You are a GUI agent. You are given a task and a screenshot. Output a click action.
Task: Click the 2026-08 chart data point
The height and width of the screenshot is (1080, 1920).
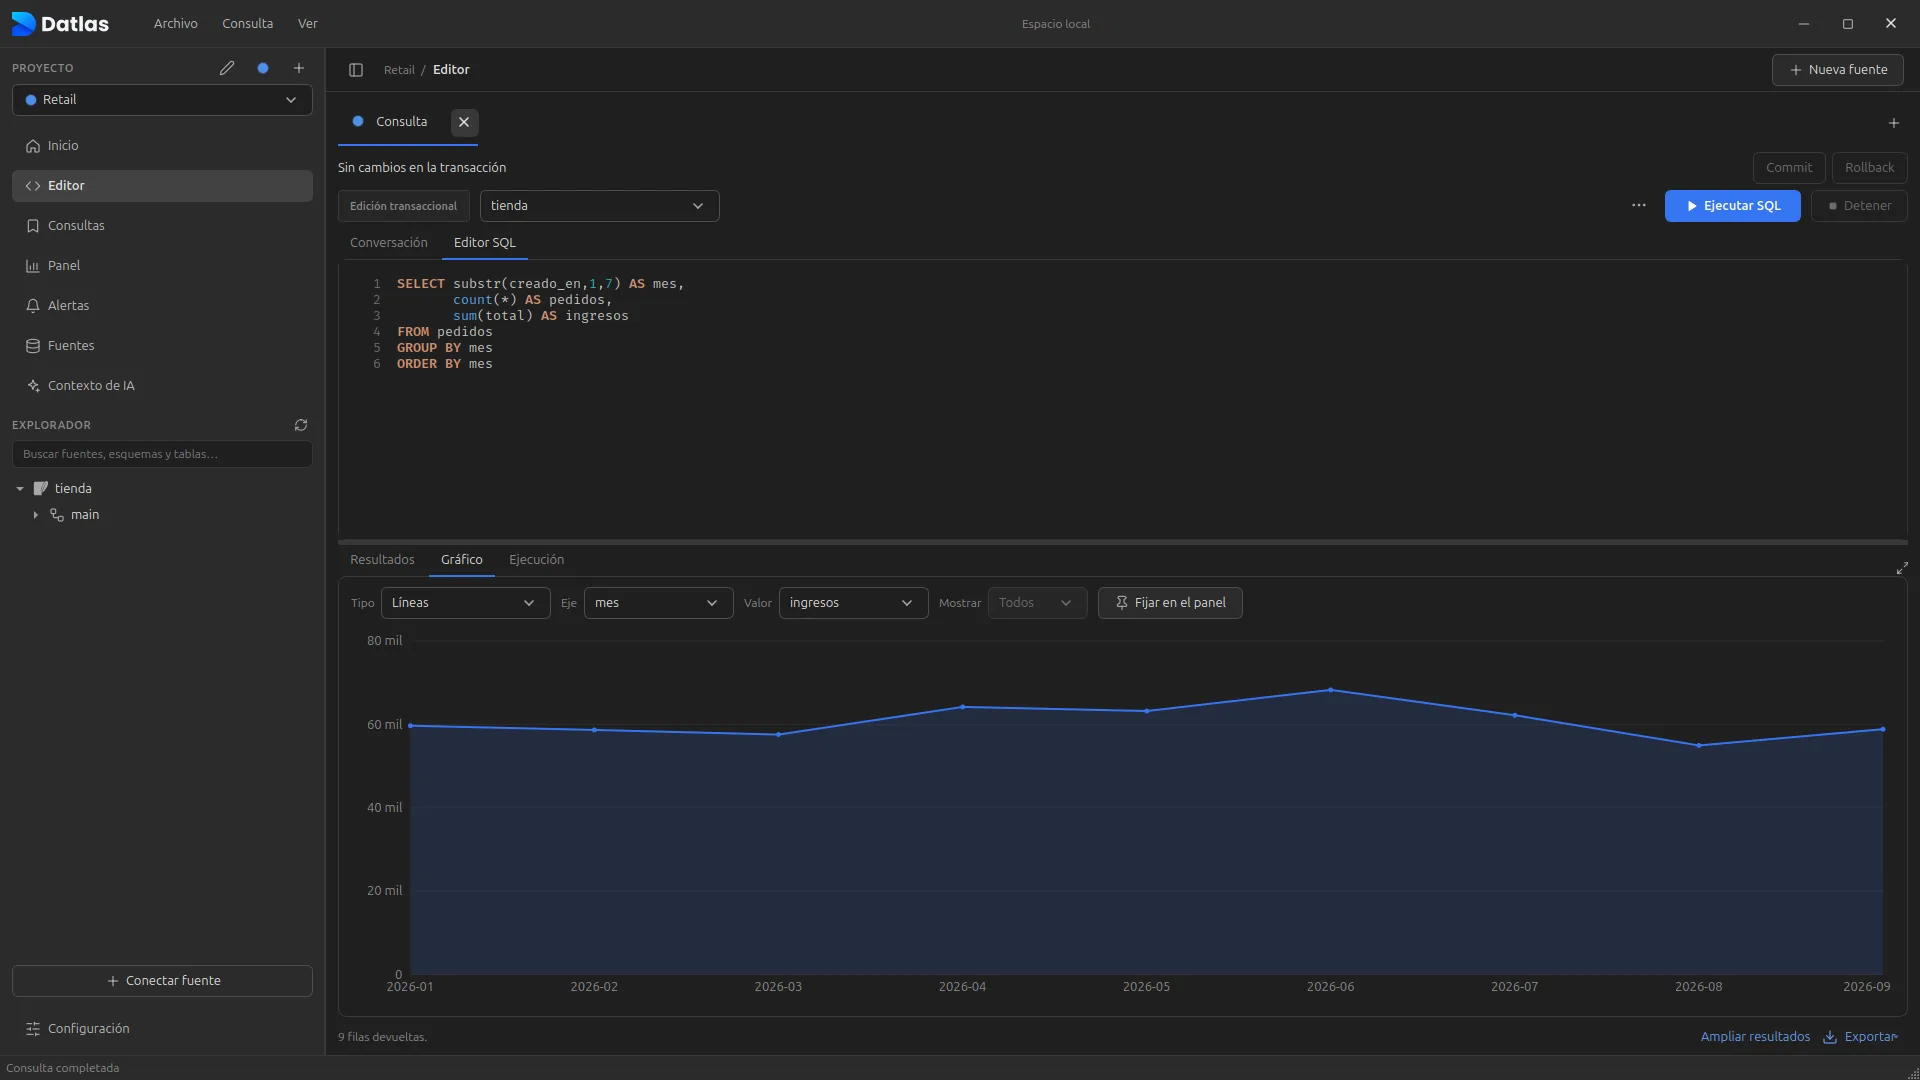click(1698, 746)
